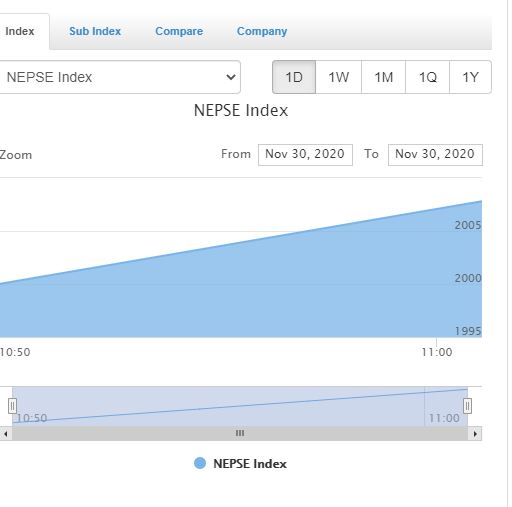
Task: Select the 1D range button
Action: (294, 77)
